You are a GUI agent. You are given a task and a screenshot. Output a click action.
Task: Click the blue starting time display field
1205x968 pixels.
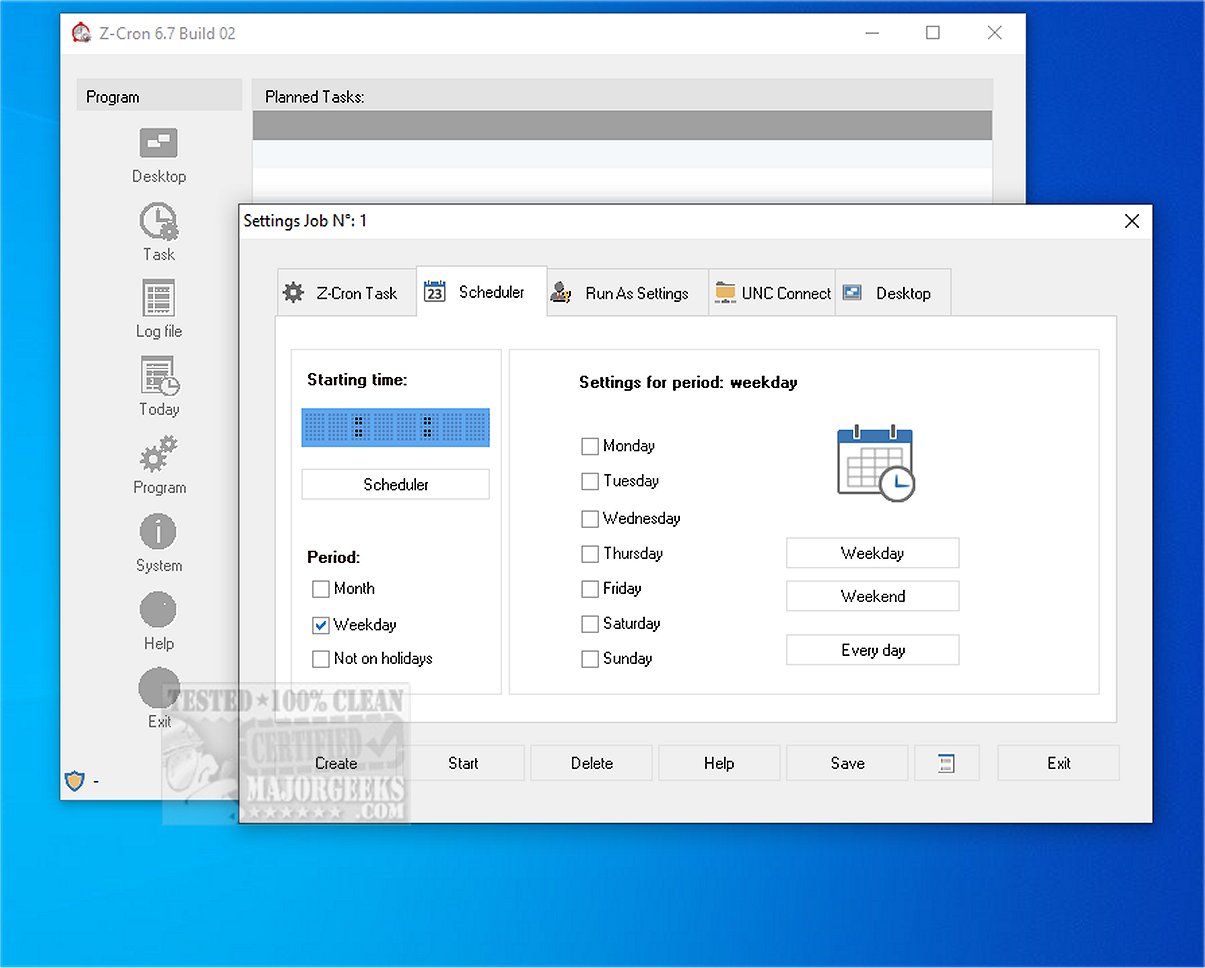pos(396,427)
